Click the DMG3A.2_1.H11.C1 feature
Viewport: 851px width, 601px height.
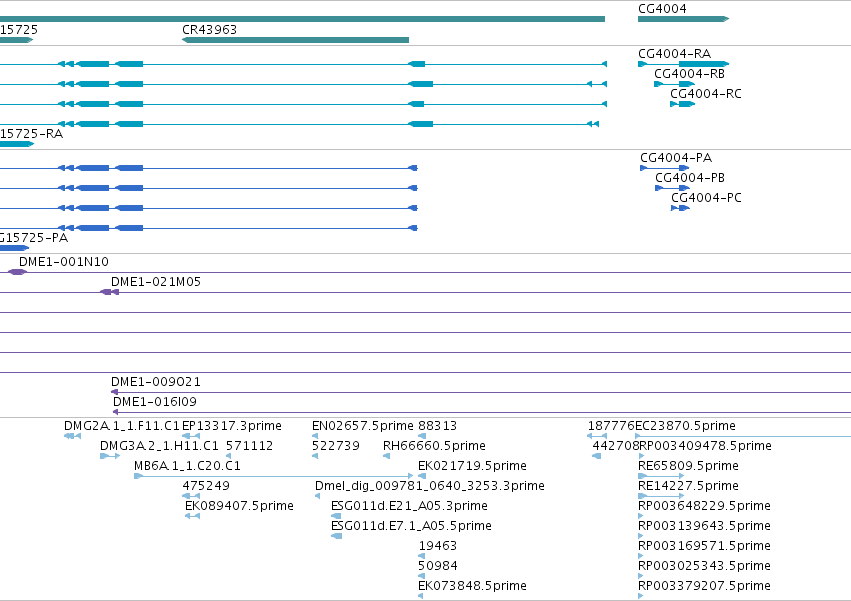click(x=110, y=456)
